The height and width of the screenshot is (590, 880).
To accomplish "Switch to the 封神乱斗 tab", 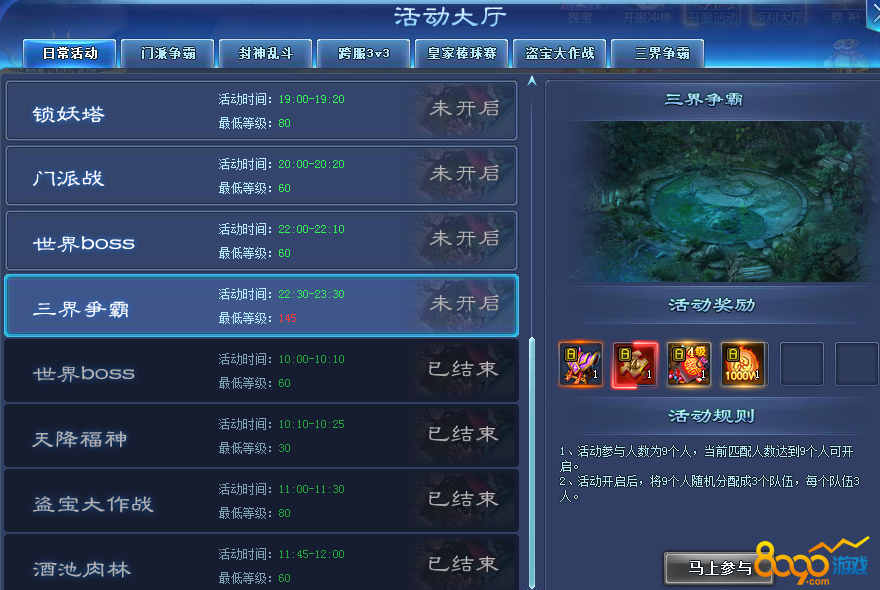I will [265, 53].
